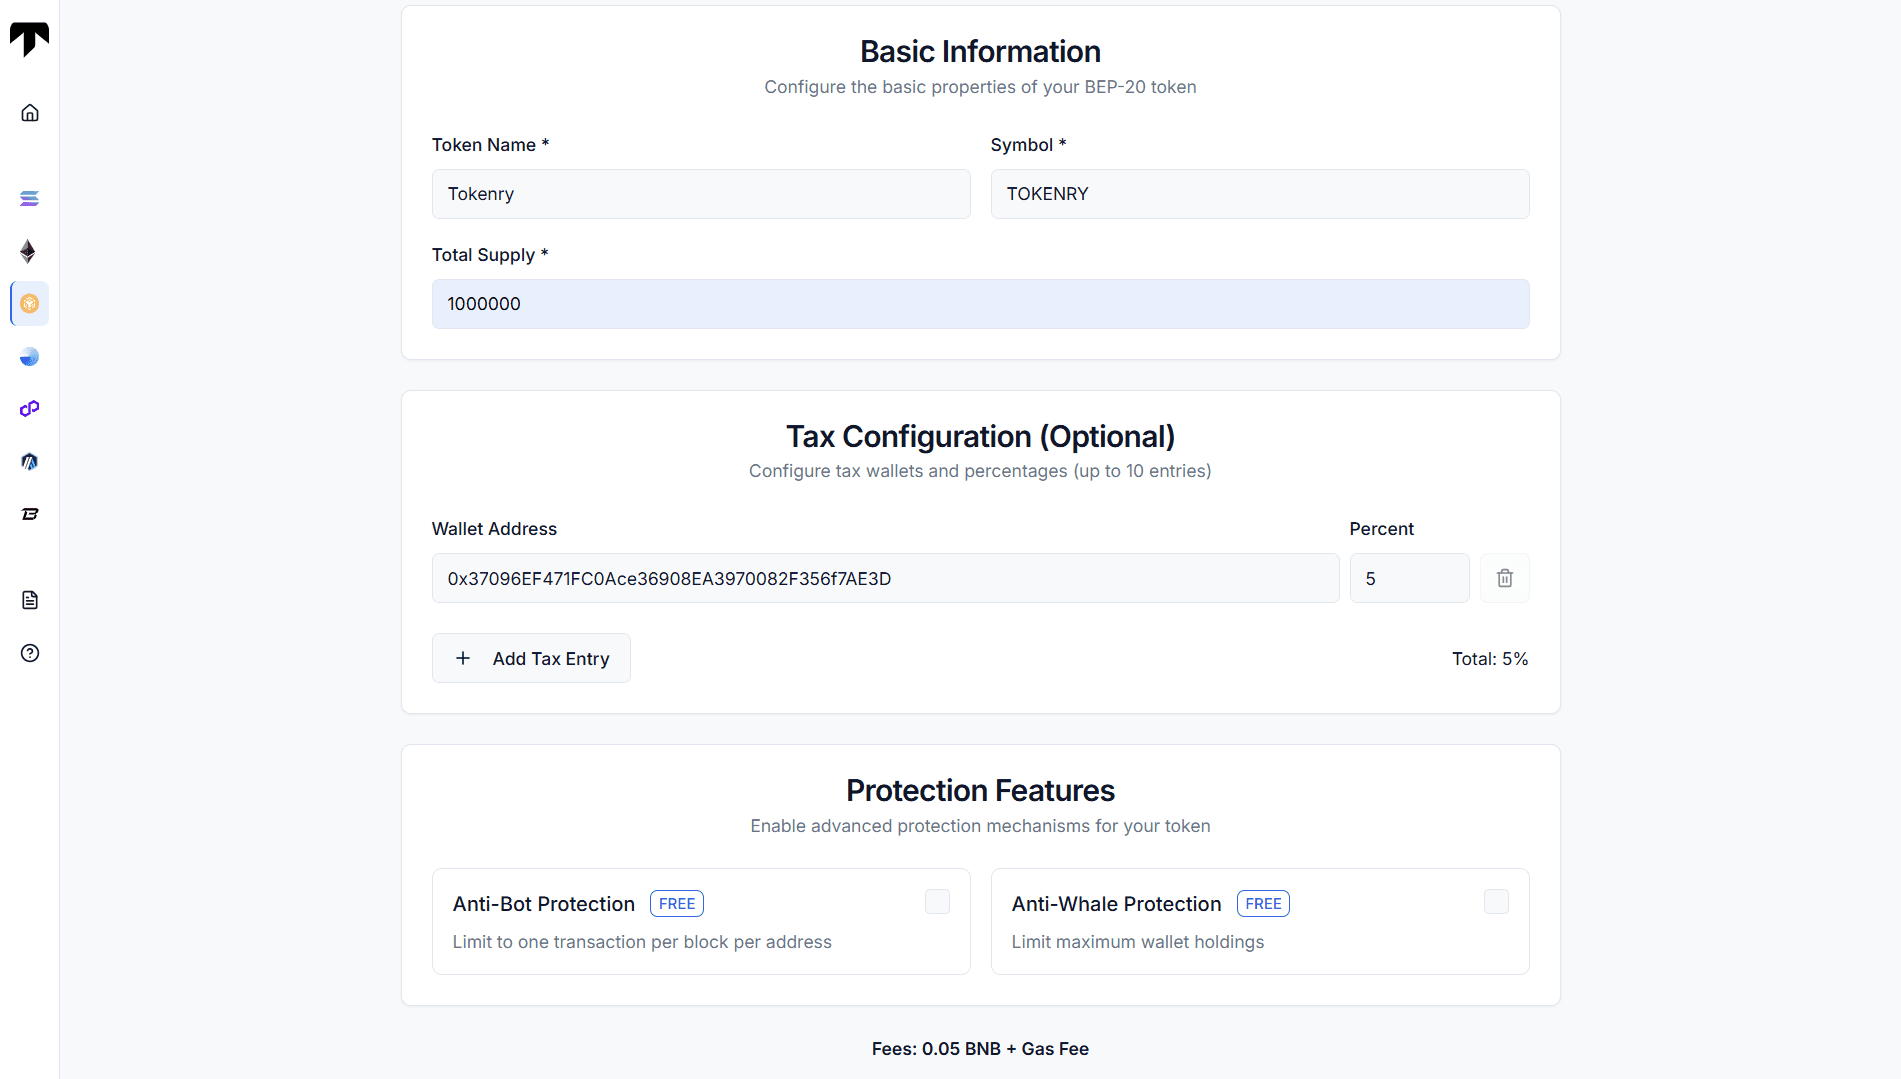The image size is (1901, 1079).
Task: Click the Add Tax Entry button
Action: tap(531, 658)
